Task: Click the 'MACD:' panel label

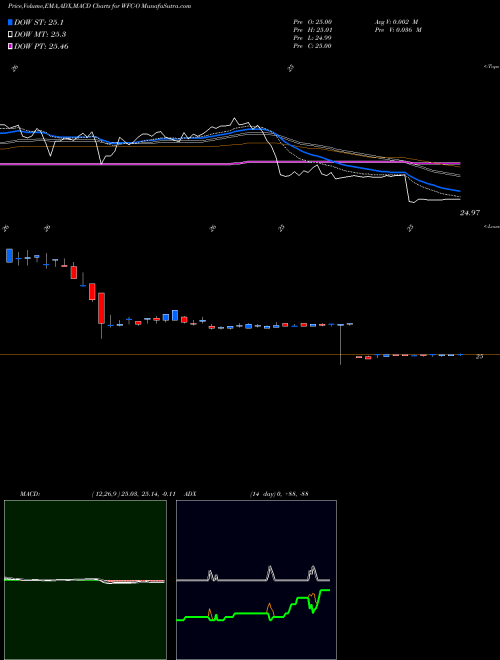Action: point(30,494)
